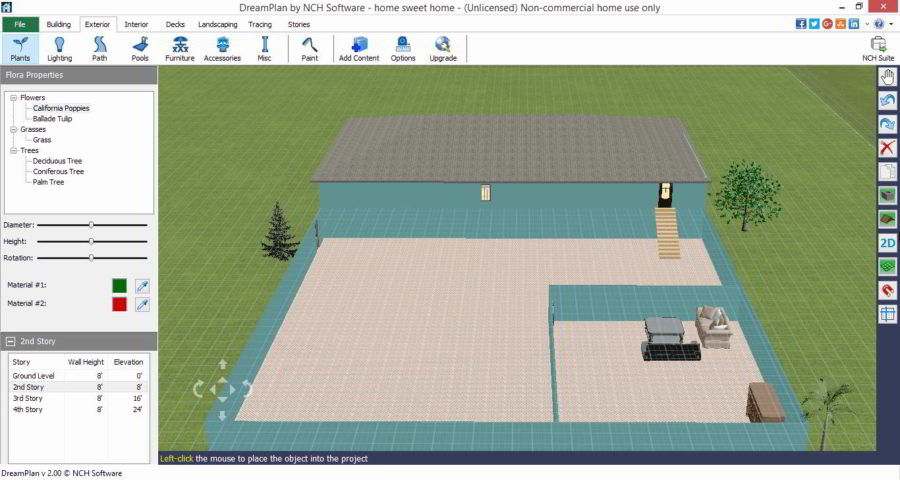Select the Ground Level story row
Image resolution: width=900 pixels, height=480 pixels.
click(x=78, y=376)
